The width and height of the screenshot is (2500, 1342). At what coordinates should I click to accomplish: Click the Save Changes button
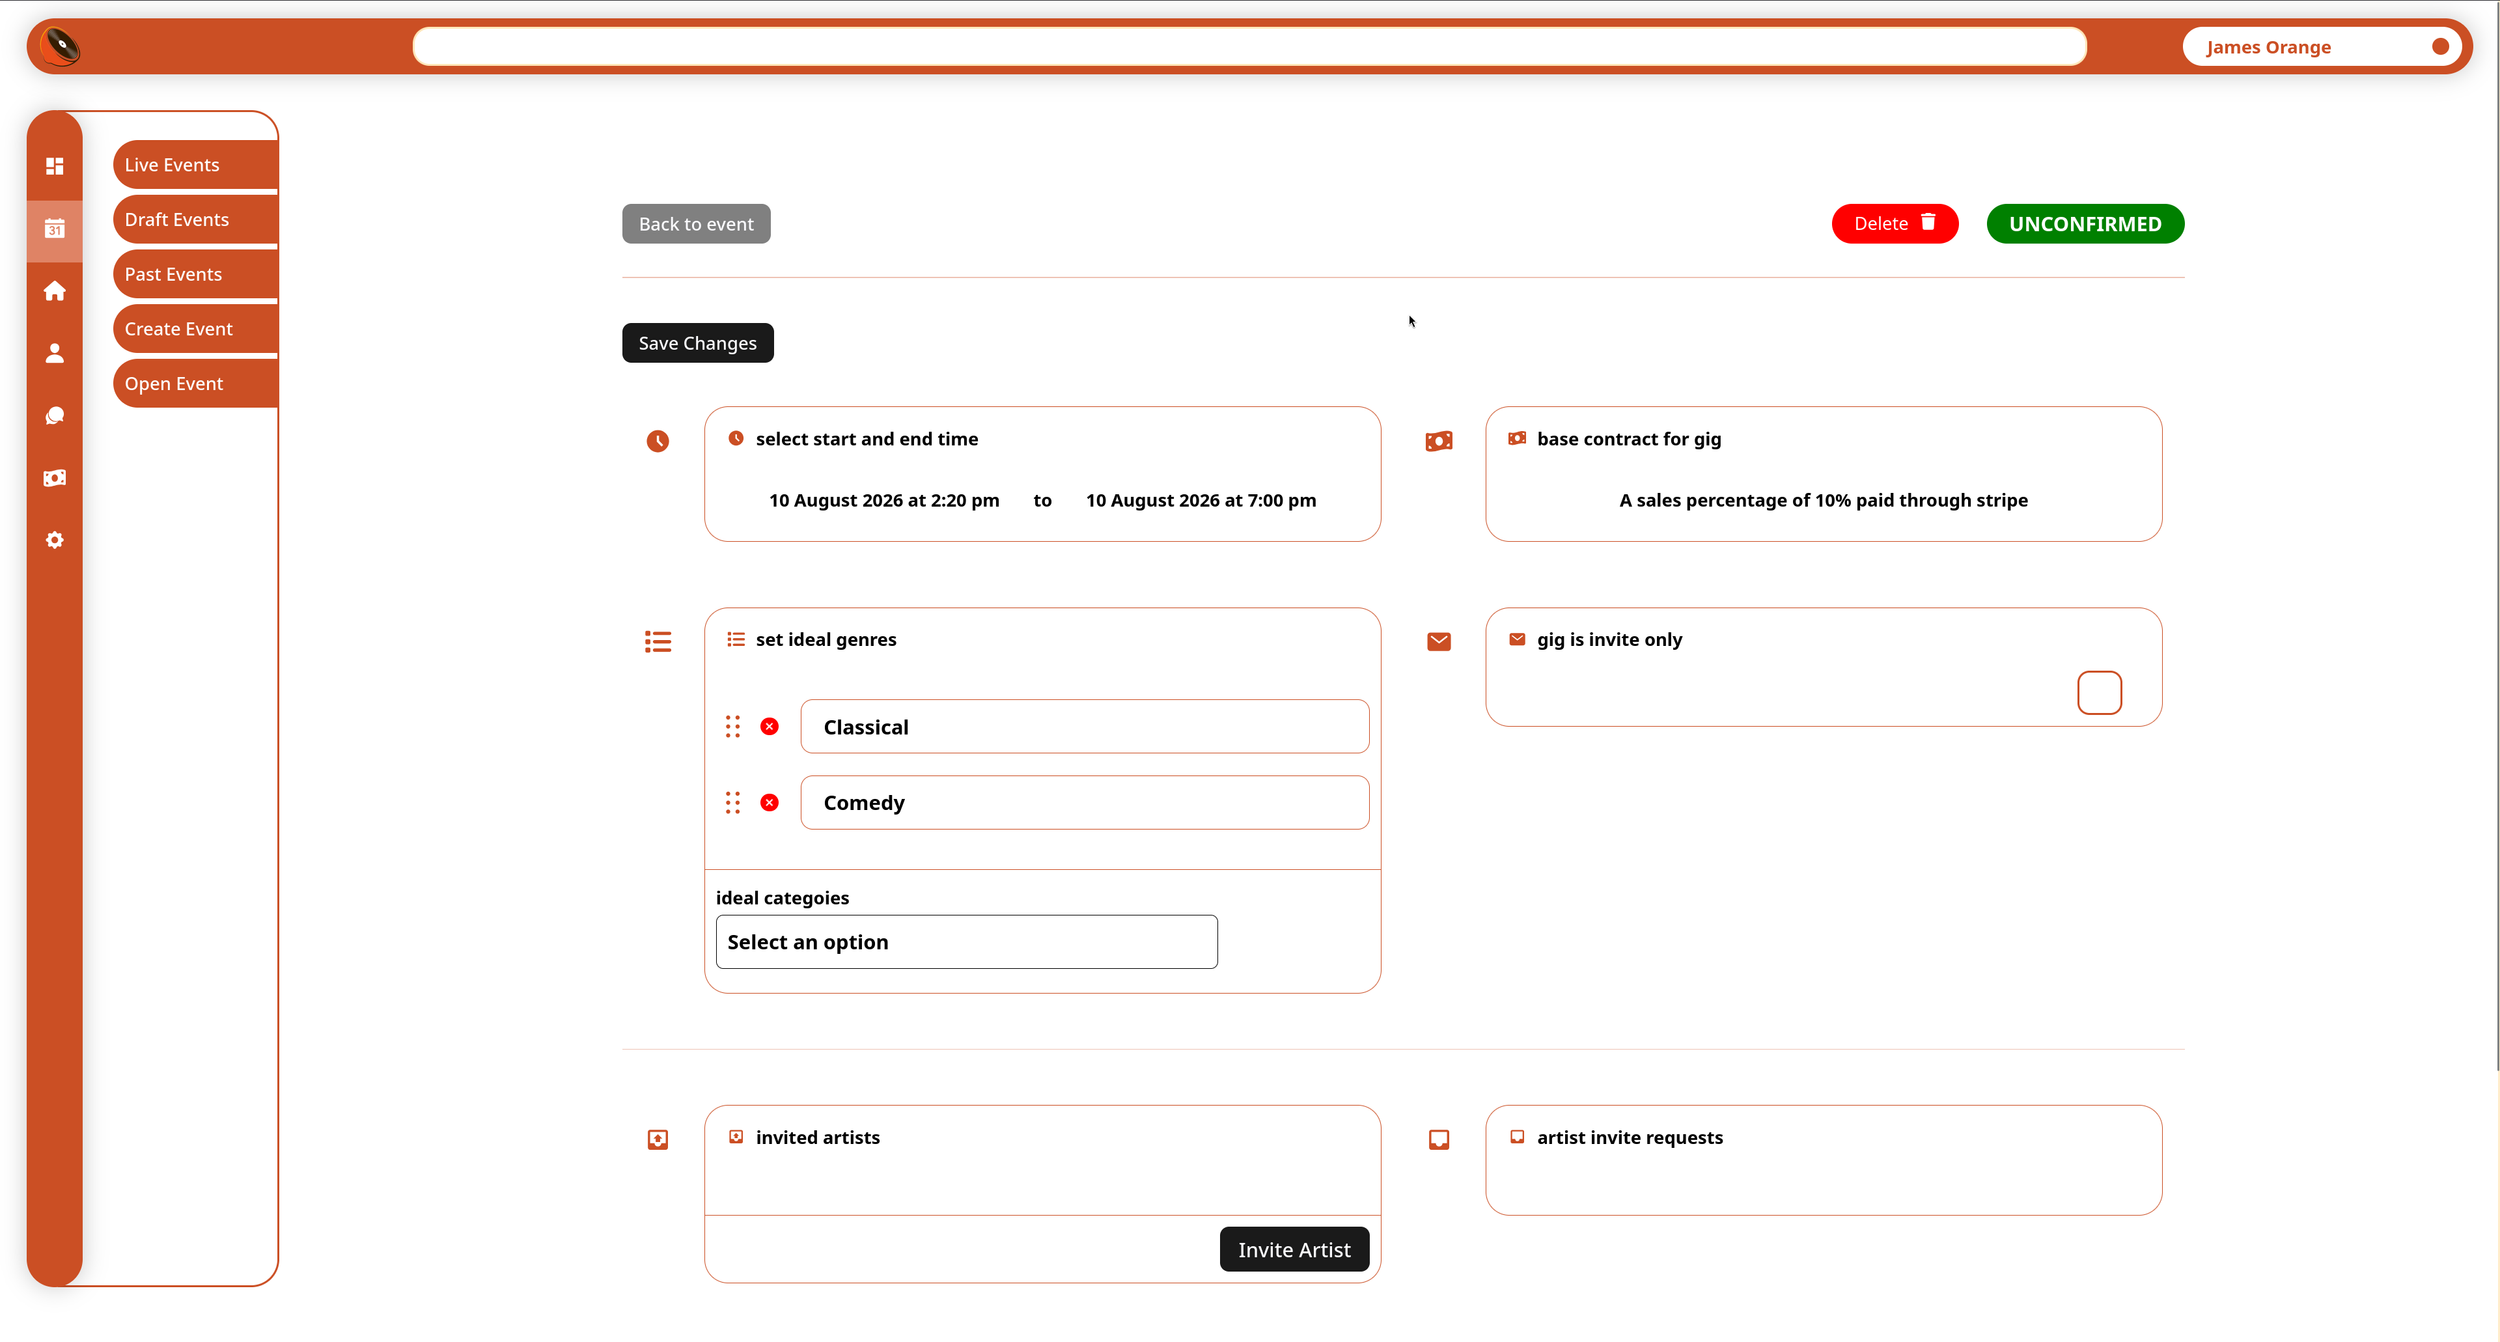tap(697, 343)
